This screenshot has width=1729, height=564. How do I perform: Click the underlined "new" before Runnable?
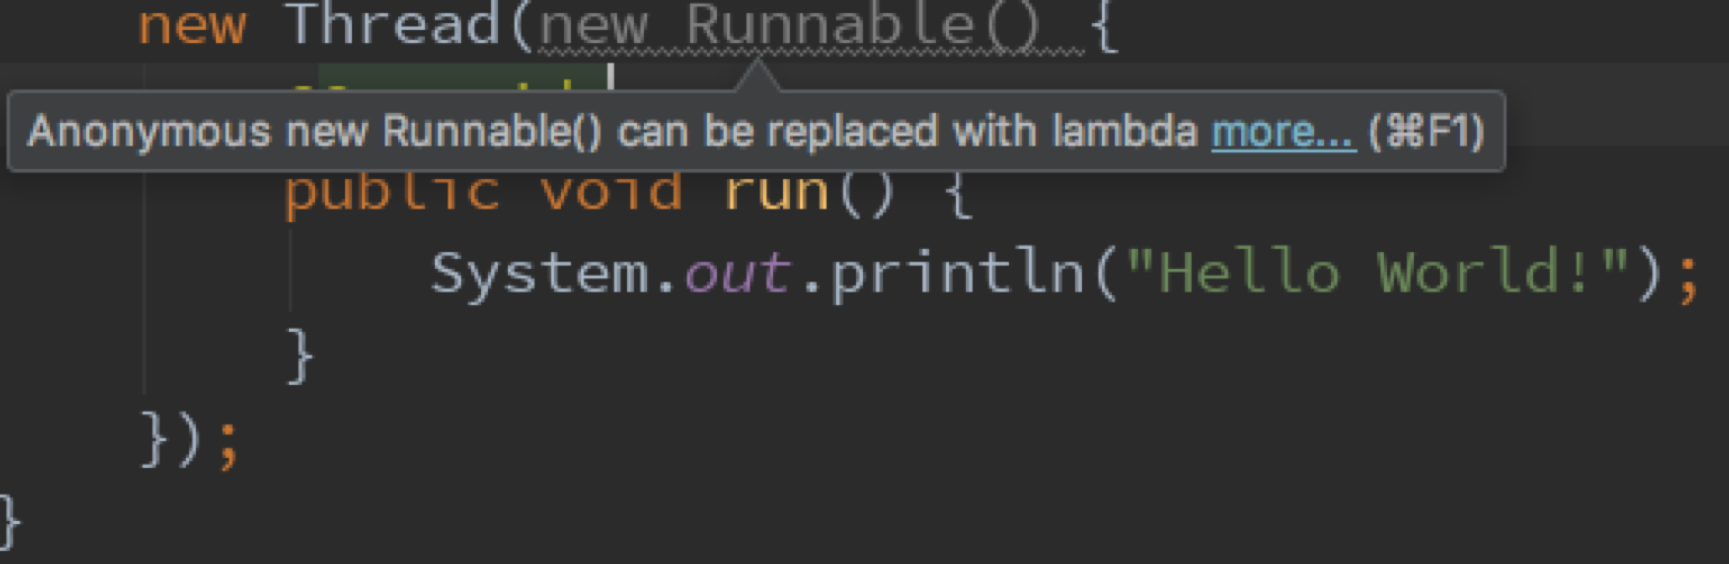594,26
